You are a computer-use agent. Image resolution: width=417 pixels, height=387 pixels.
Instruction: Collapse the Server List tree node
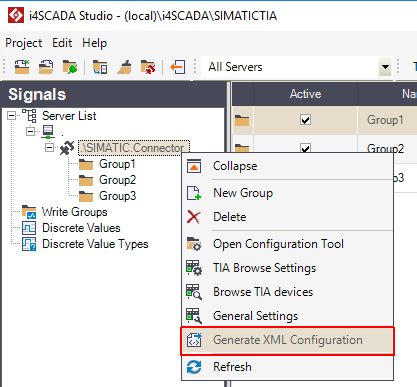[12, 116]
